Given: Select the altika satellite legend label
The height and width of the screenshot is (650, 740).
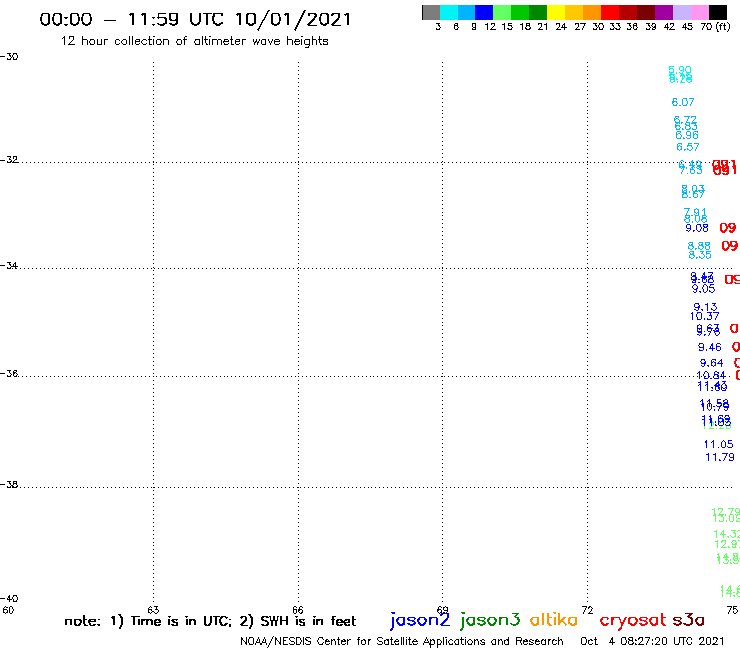Looking at the screenshot, I should coord(553,620).
